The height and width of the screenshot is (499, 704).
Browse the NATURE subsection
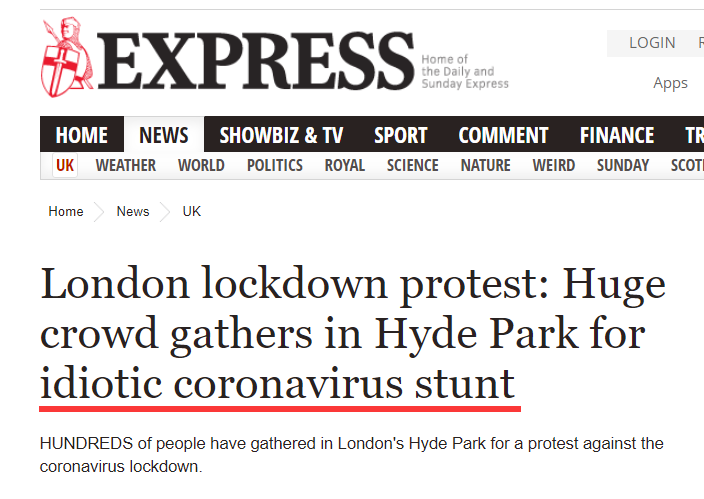coord(485,165)
